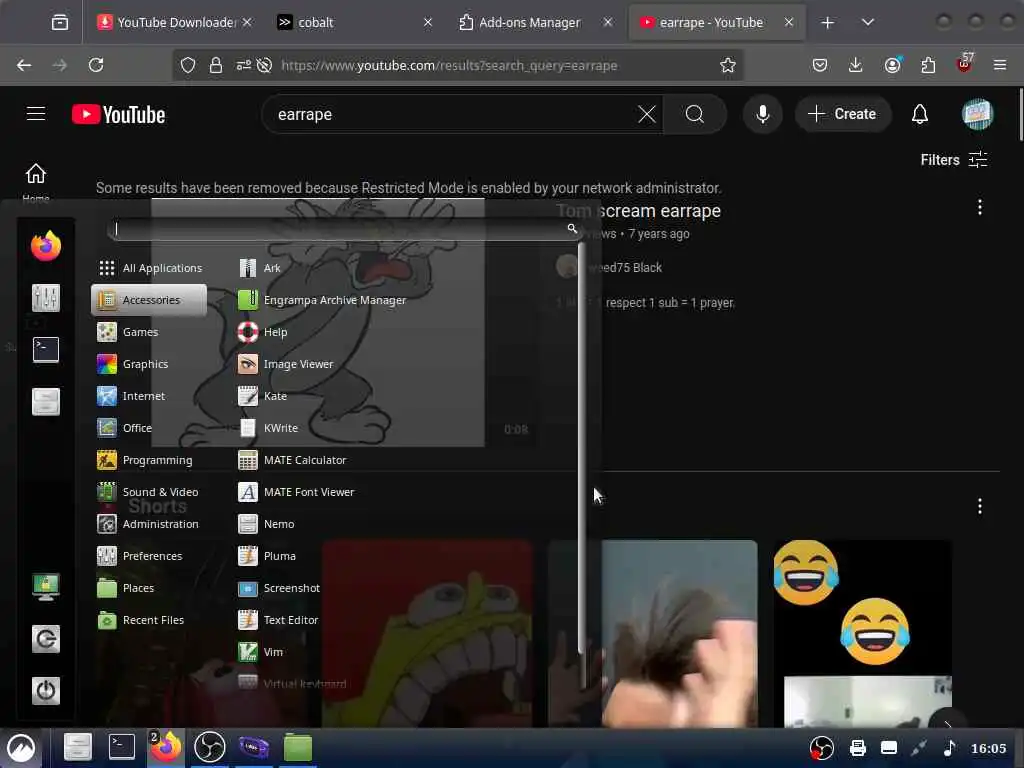Viewport: 1024px width, 768px height.
Task: Click the lock screen icon in menu sidebar
Action: (46, 586)
